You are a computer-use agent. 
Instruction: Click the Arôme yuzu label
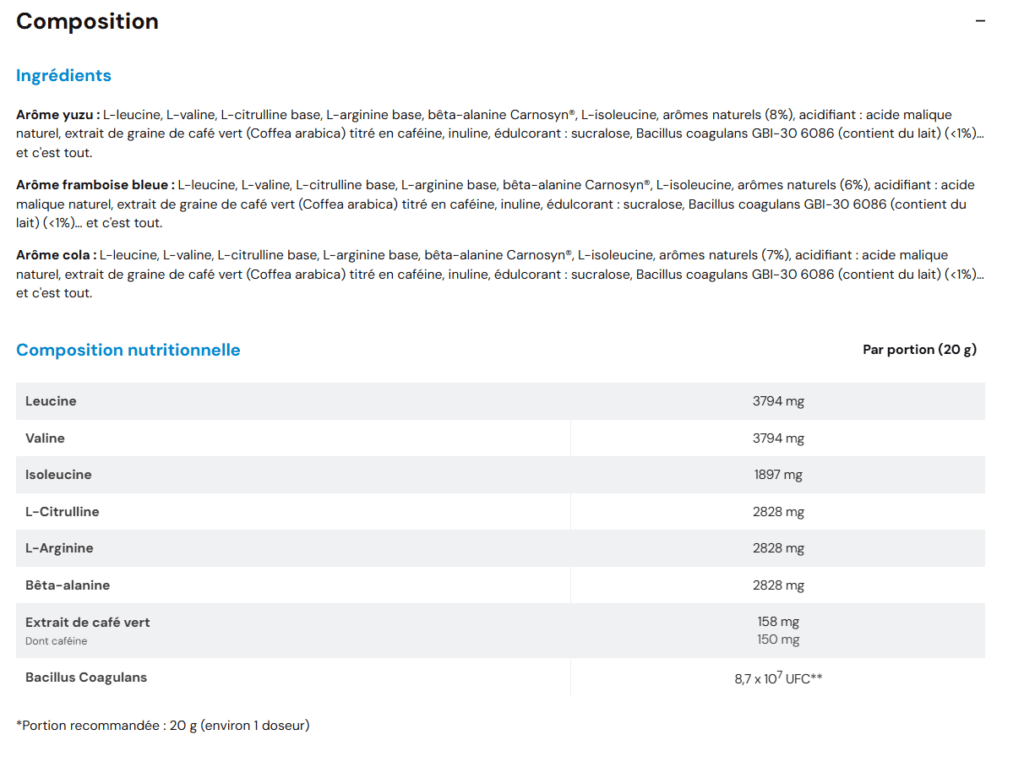57,115
